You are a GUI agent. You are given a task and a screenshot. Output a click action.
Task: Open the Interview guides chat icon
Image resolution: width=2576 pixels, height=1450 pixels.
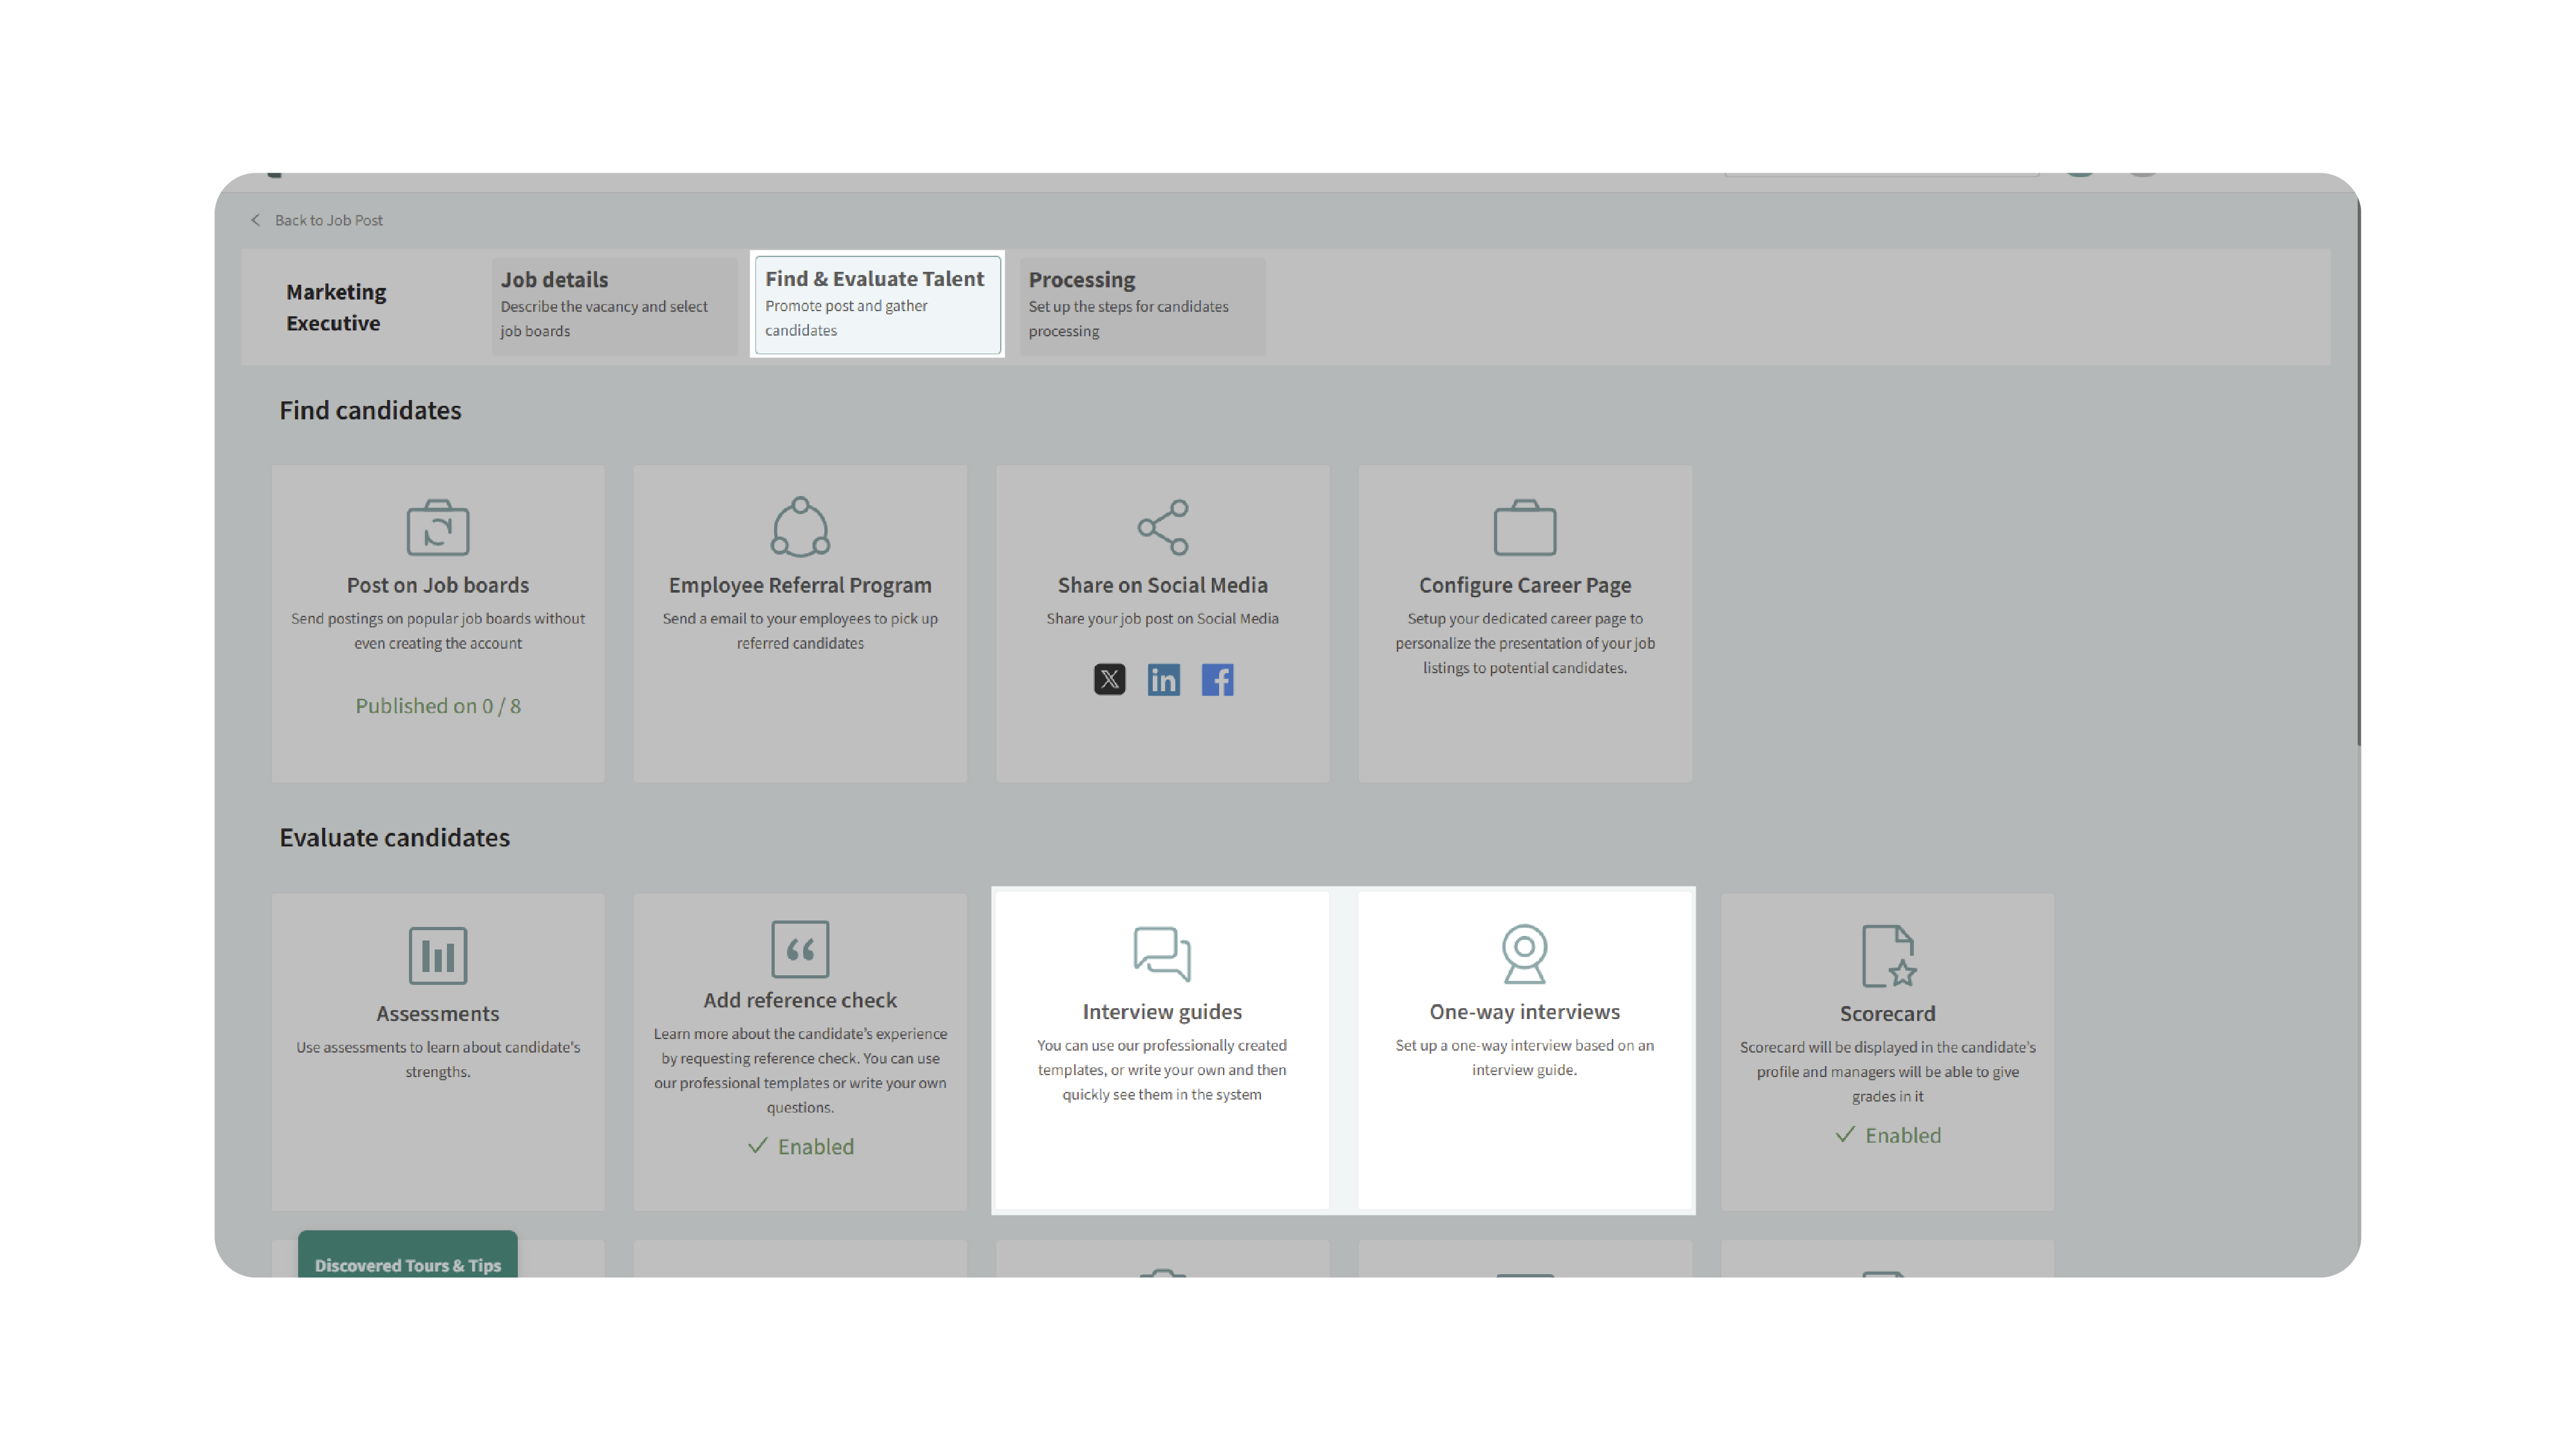click(x=1162, y=953)
